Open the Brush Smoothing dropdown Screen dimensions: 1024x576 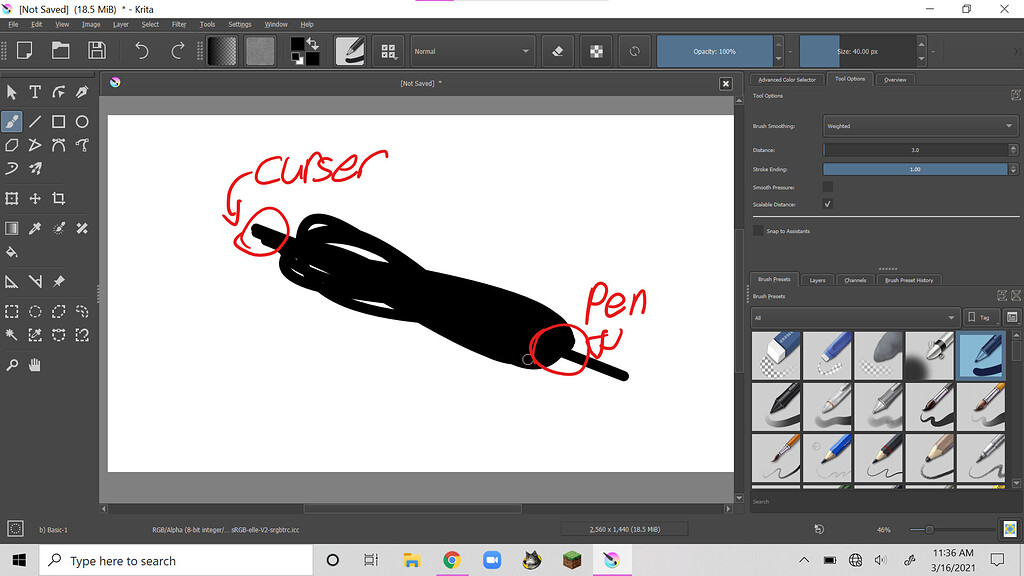point(918,126)
